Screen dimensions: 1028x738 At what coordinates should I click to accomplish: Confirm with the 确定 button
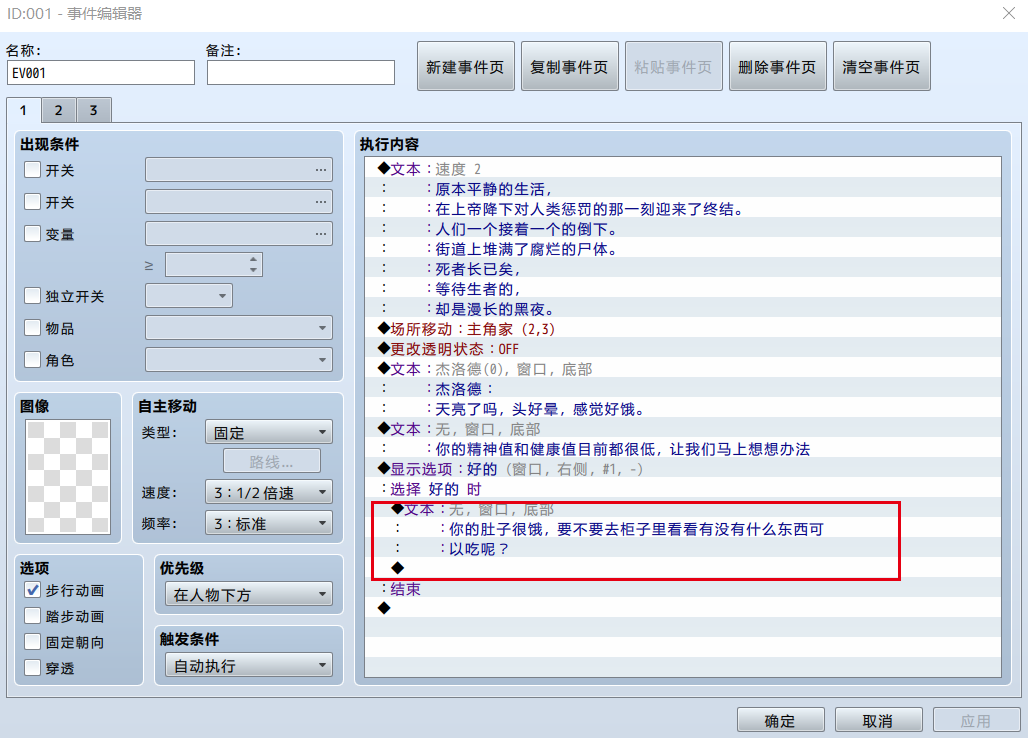tap(780, 720)
